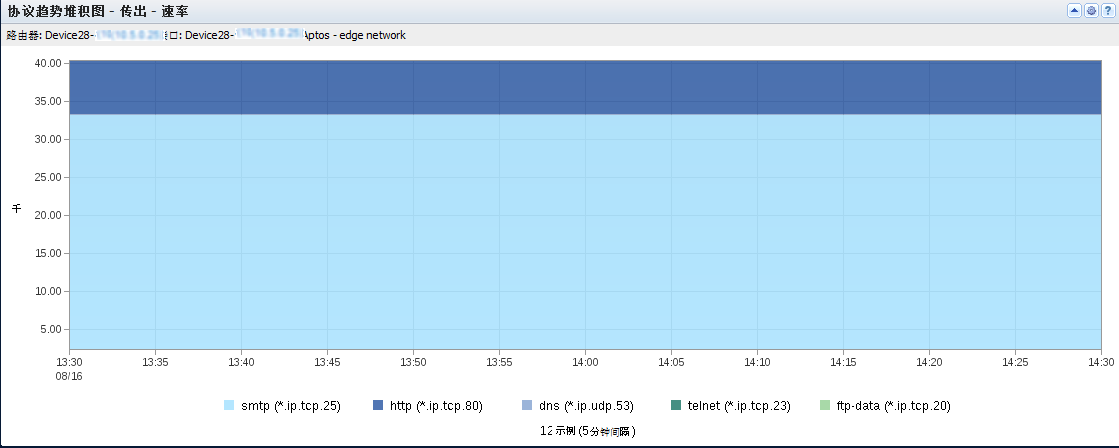
Task: Click the 13:45 time axis label
Action: 327,362
